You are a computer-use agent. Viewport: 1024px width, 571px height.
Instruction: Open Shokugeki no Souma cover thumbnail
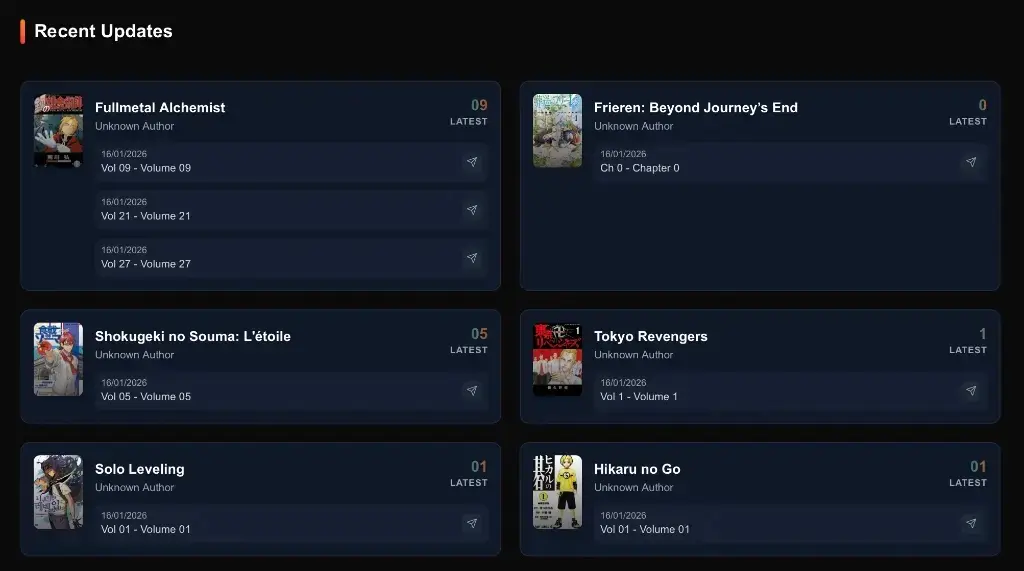[x=58, y=359]
